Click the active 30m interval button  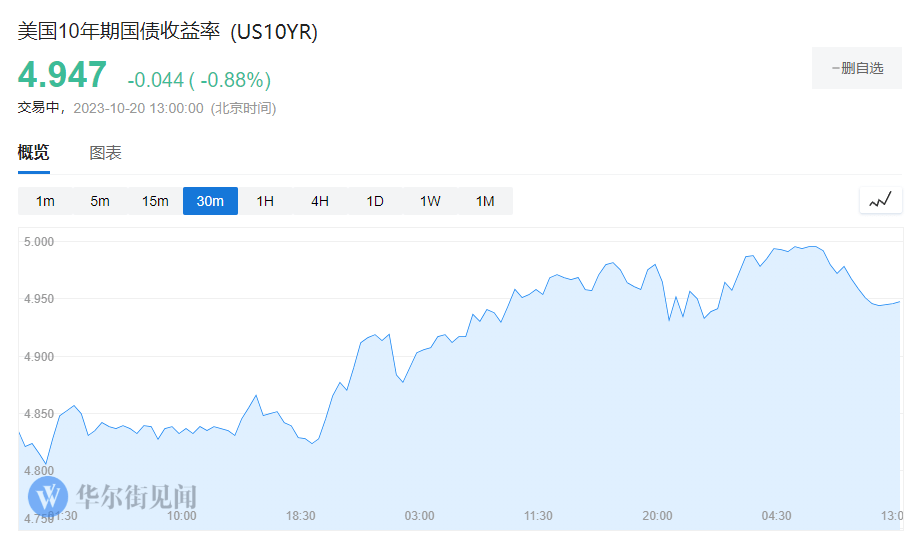point(210,201)
